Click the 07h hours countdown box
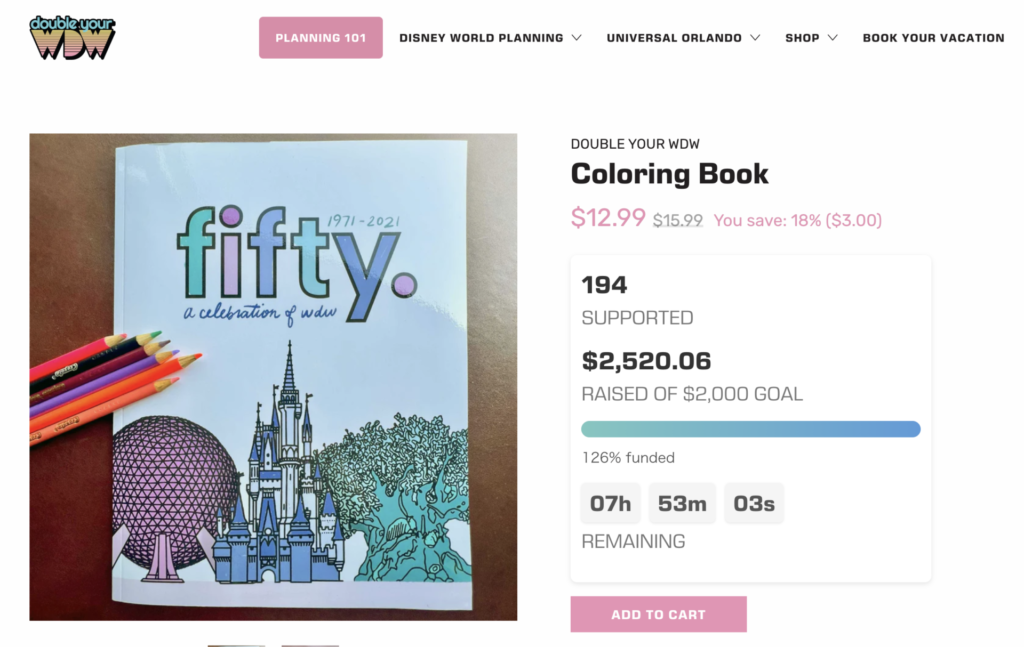This screenshot has height=647, width=1024. click(610, 504)
